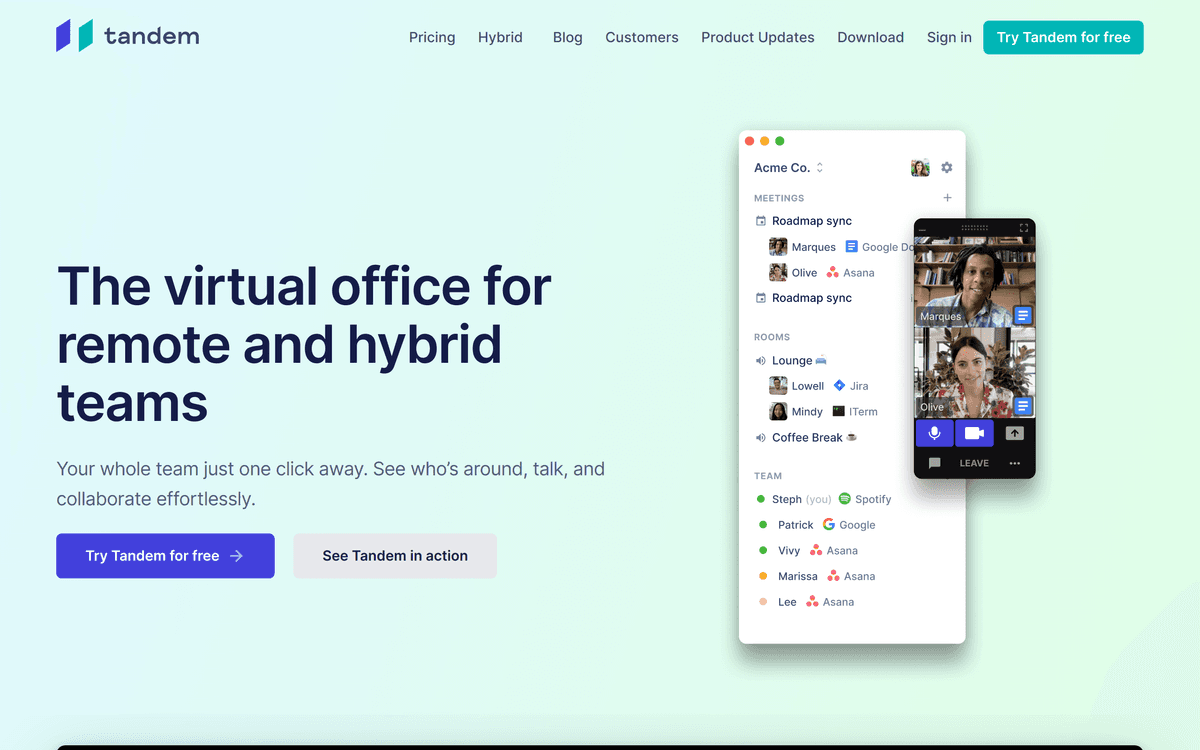
Task: Click the purple Try Tandem for free button with arrow
Action: (165, 556)
